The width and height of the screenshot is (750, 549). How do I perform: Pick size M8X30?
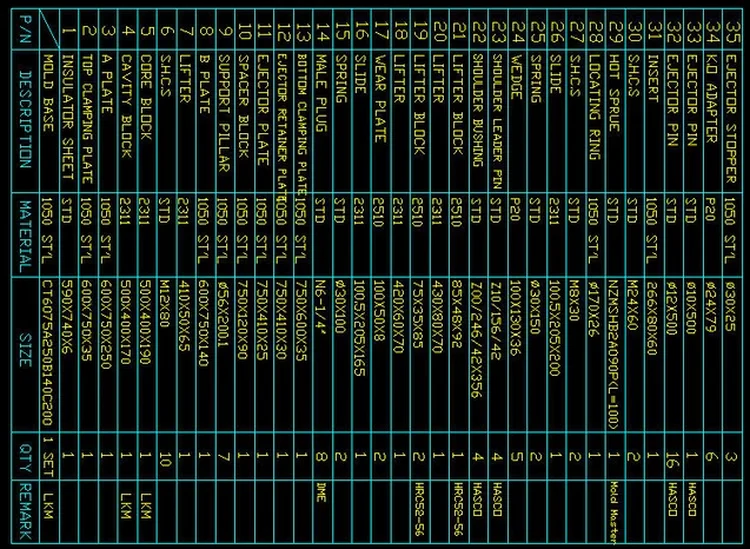coord(575,300)
